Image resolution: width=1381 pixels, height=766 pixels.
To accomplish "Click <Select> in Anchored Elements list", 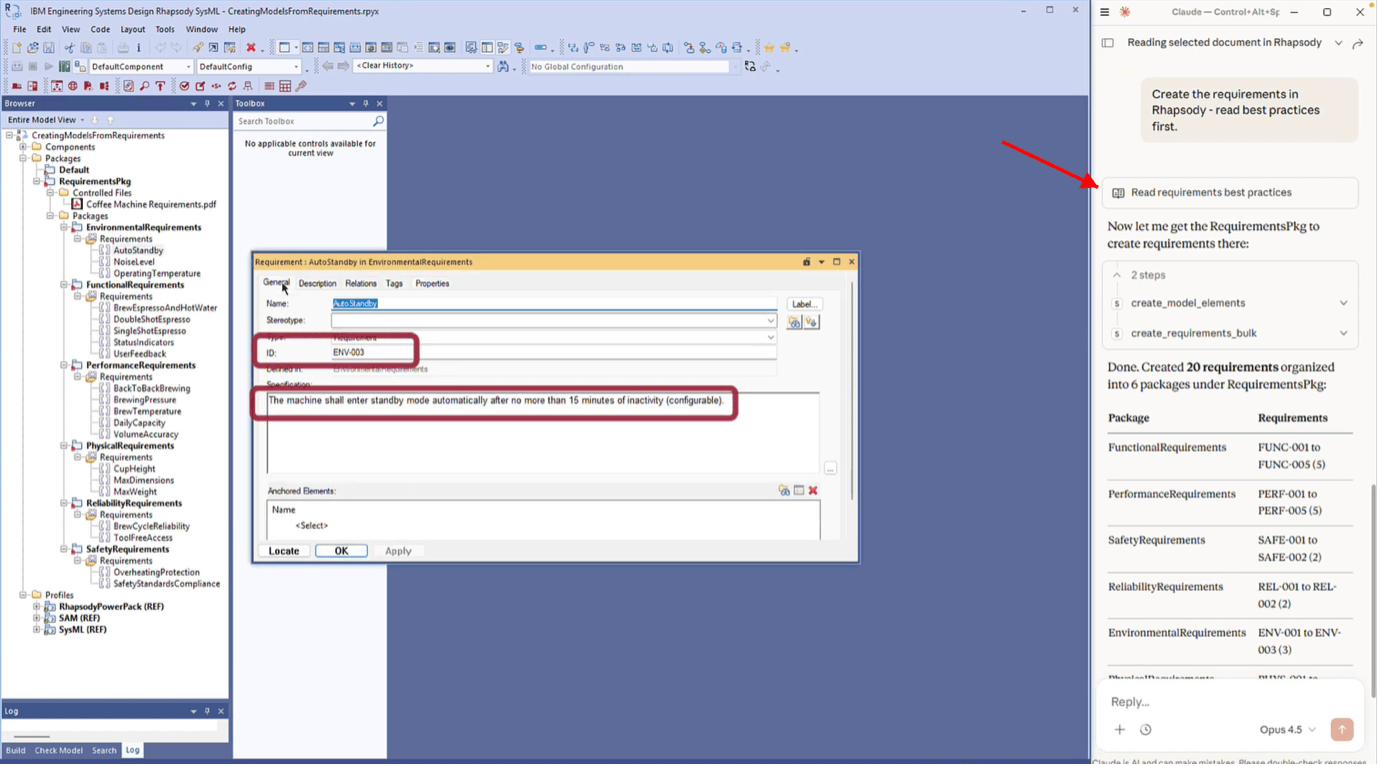I will click(311, 526).
